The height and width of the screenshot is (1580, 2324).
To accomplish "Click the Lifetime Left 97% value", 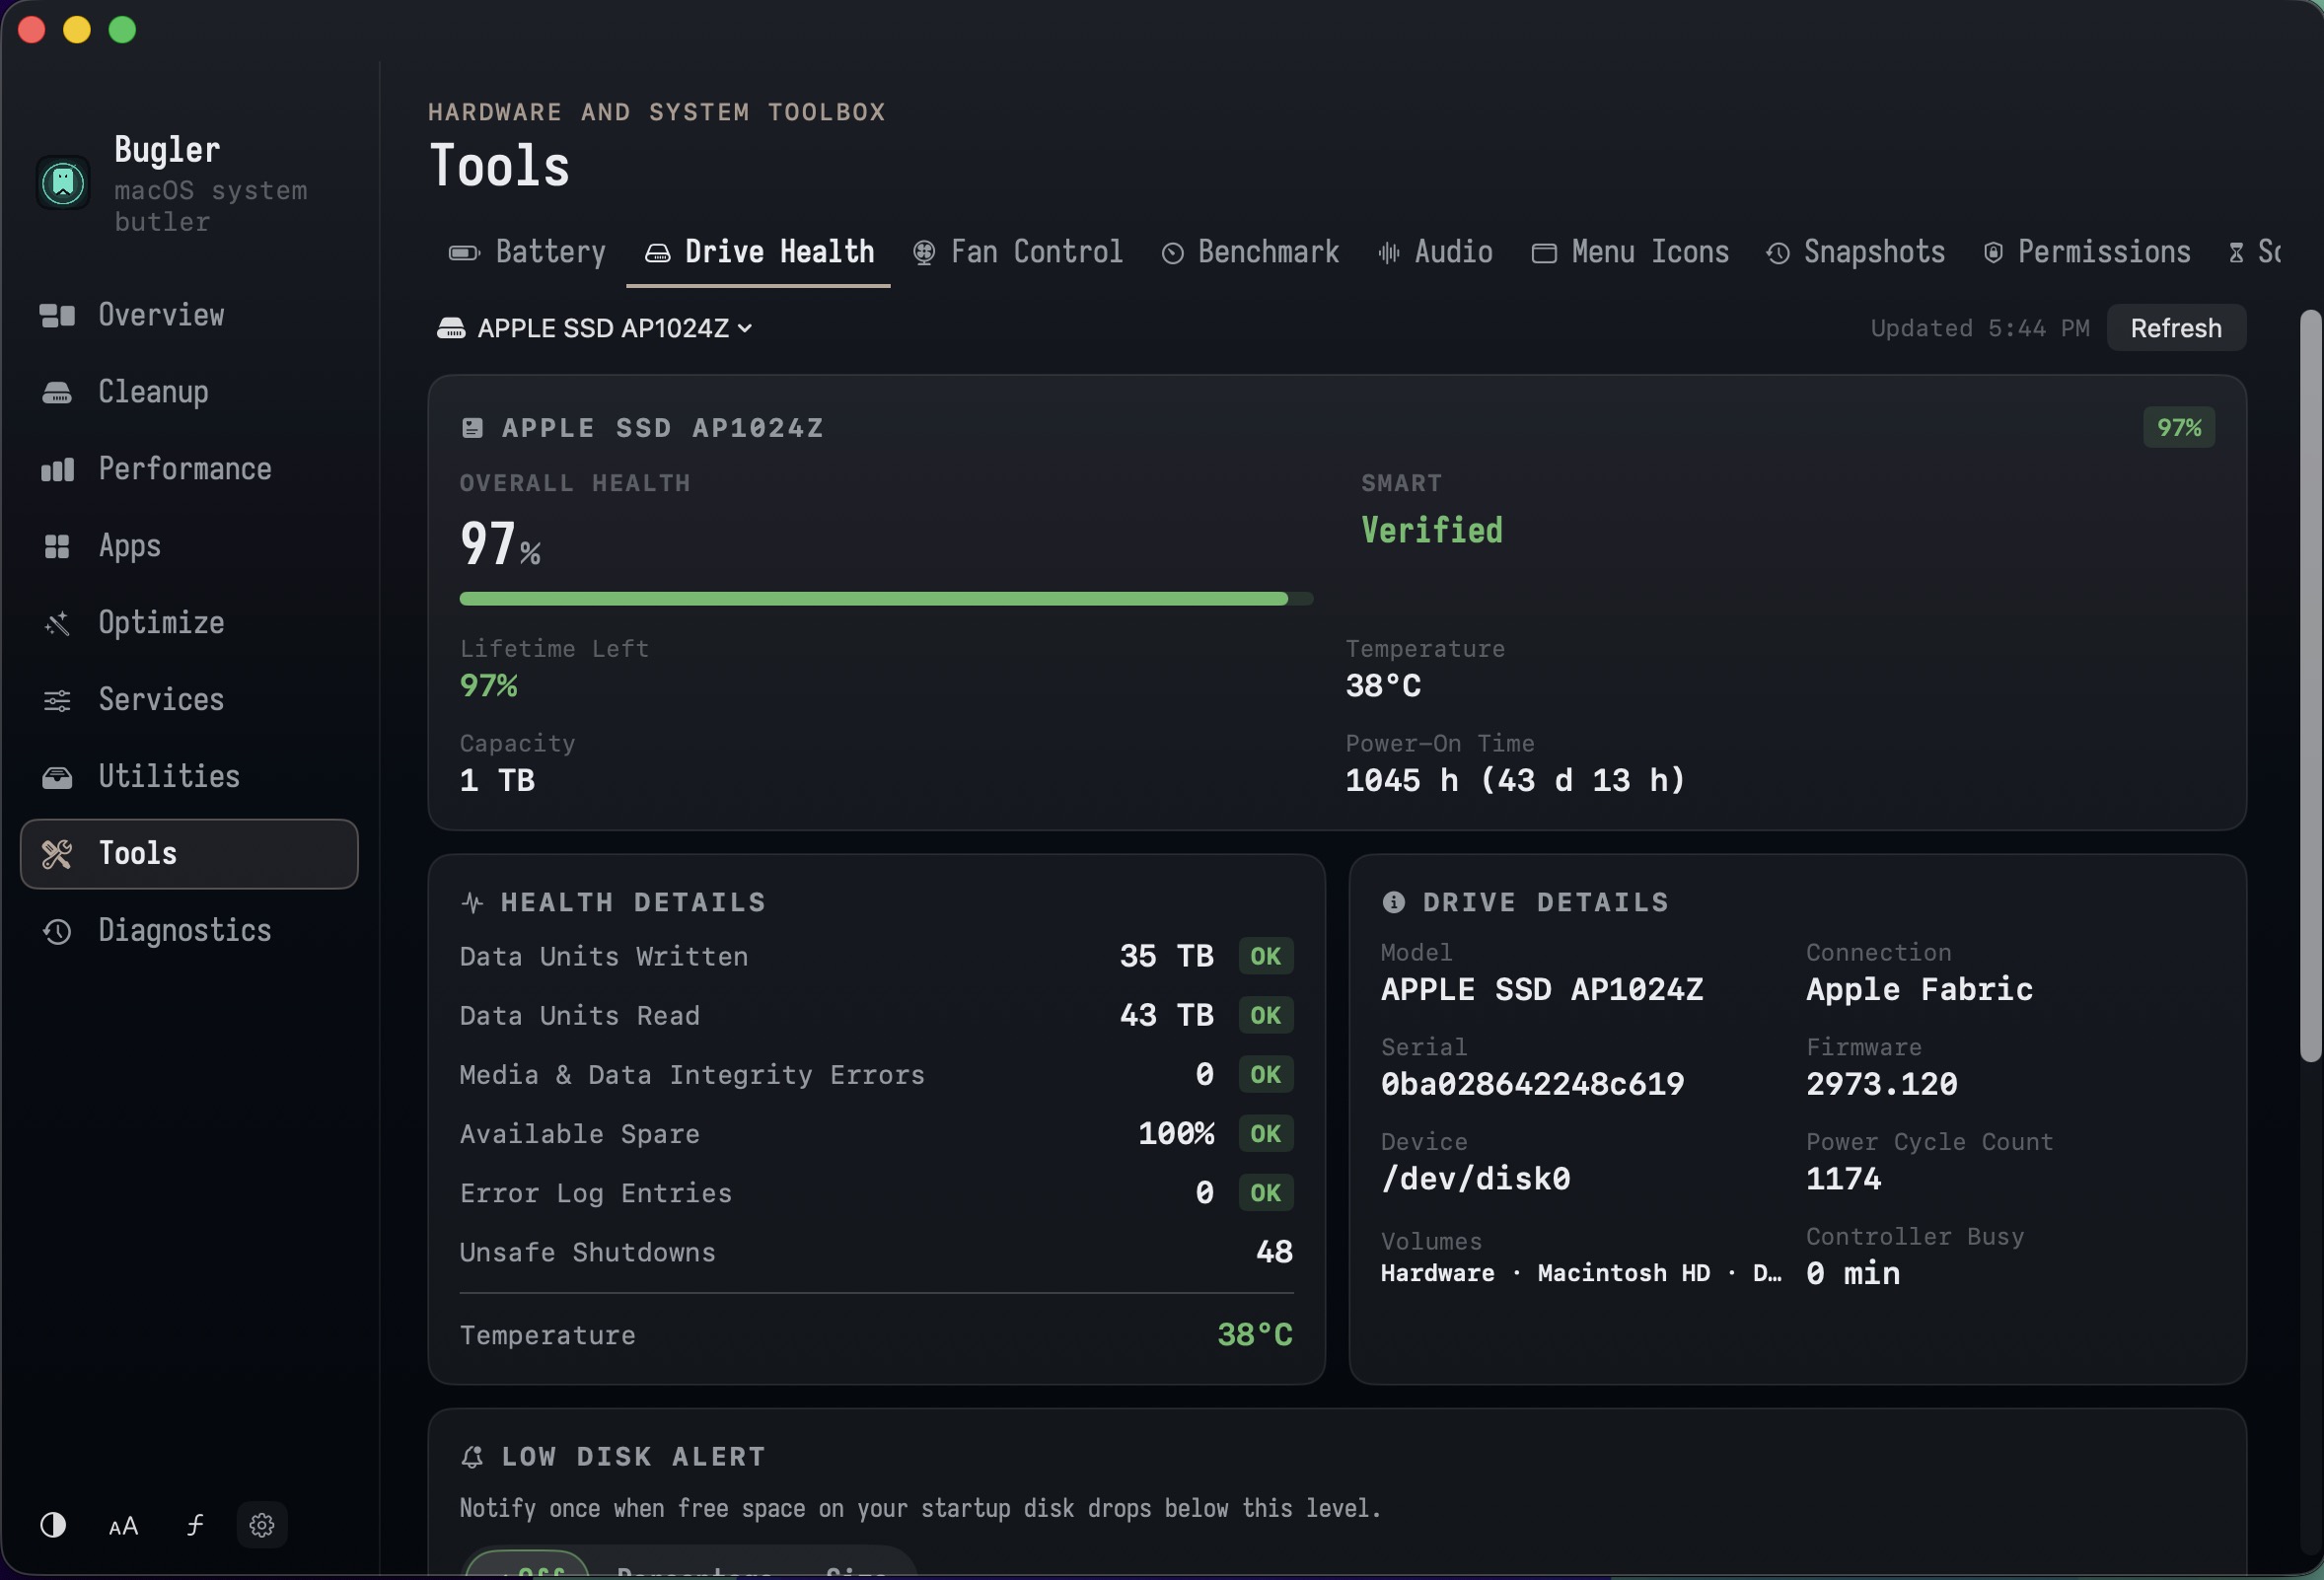I will click(488, 686).
